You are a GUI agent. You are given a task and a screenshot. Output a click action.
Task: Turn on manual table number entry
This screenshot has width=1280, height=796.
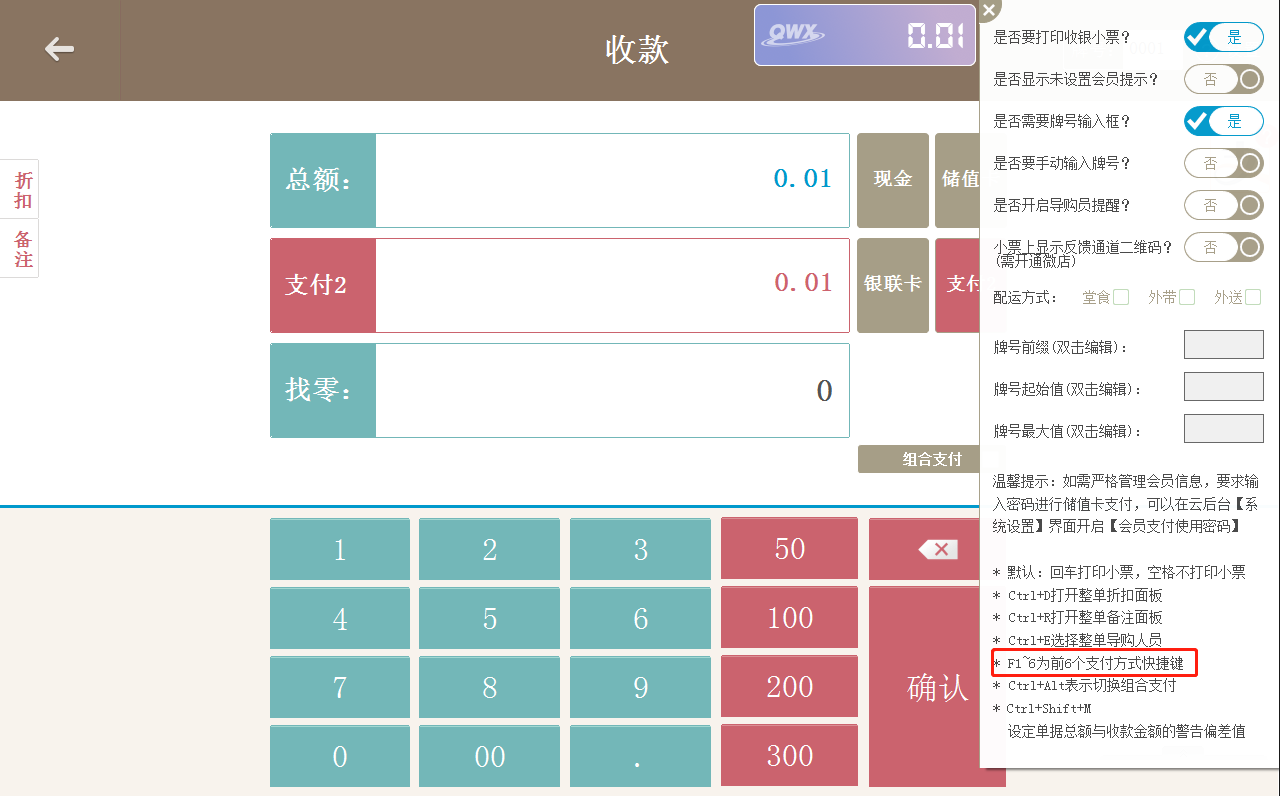pos(1224,163)
